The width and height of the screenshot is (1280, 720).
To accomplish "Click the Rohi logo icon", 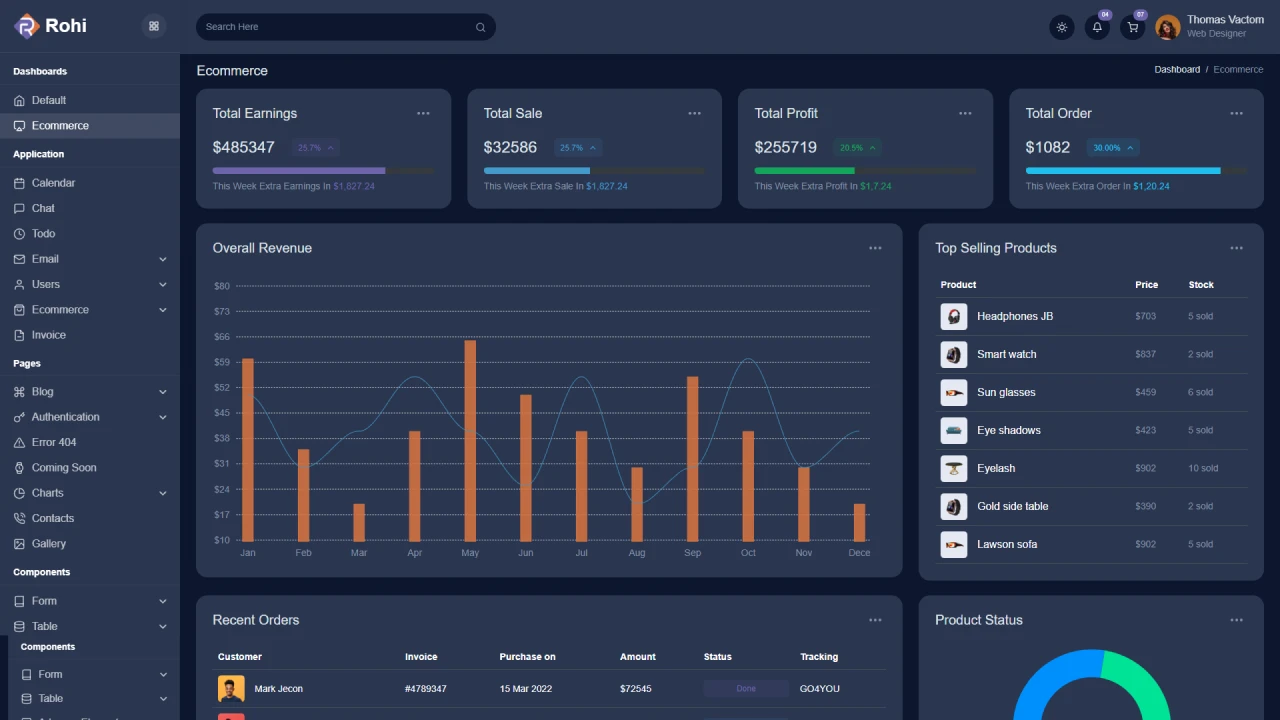I will 26,26.
